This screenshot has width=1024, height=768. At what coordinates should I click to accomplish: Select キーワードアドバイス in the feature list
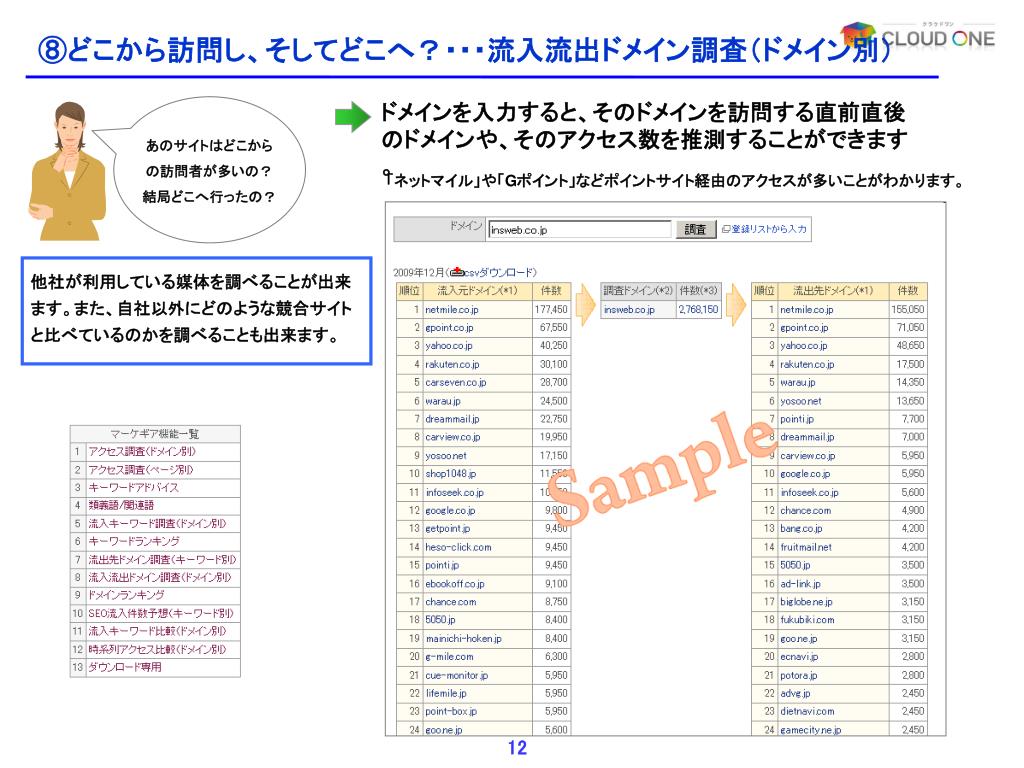pyautogui.click(x=133, y=487)
